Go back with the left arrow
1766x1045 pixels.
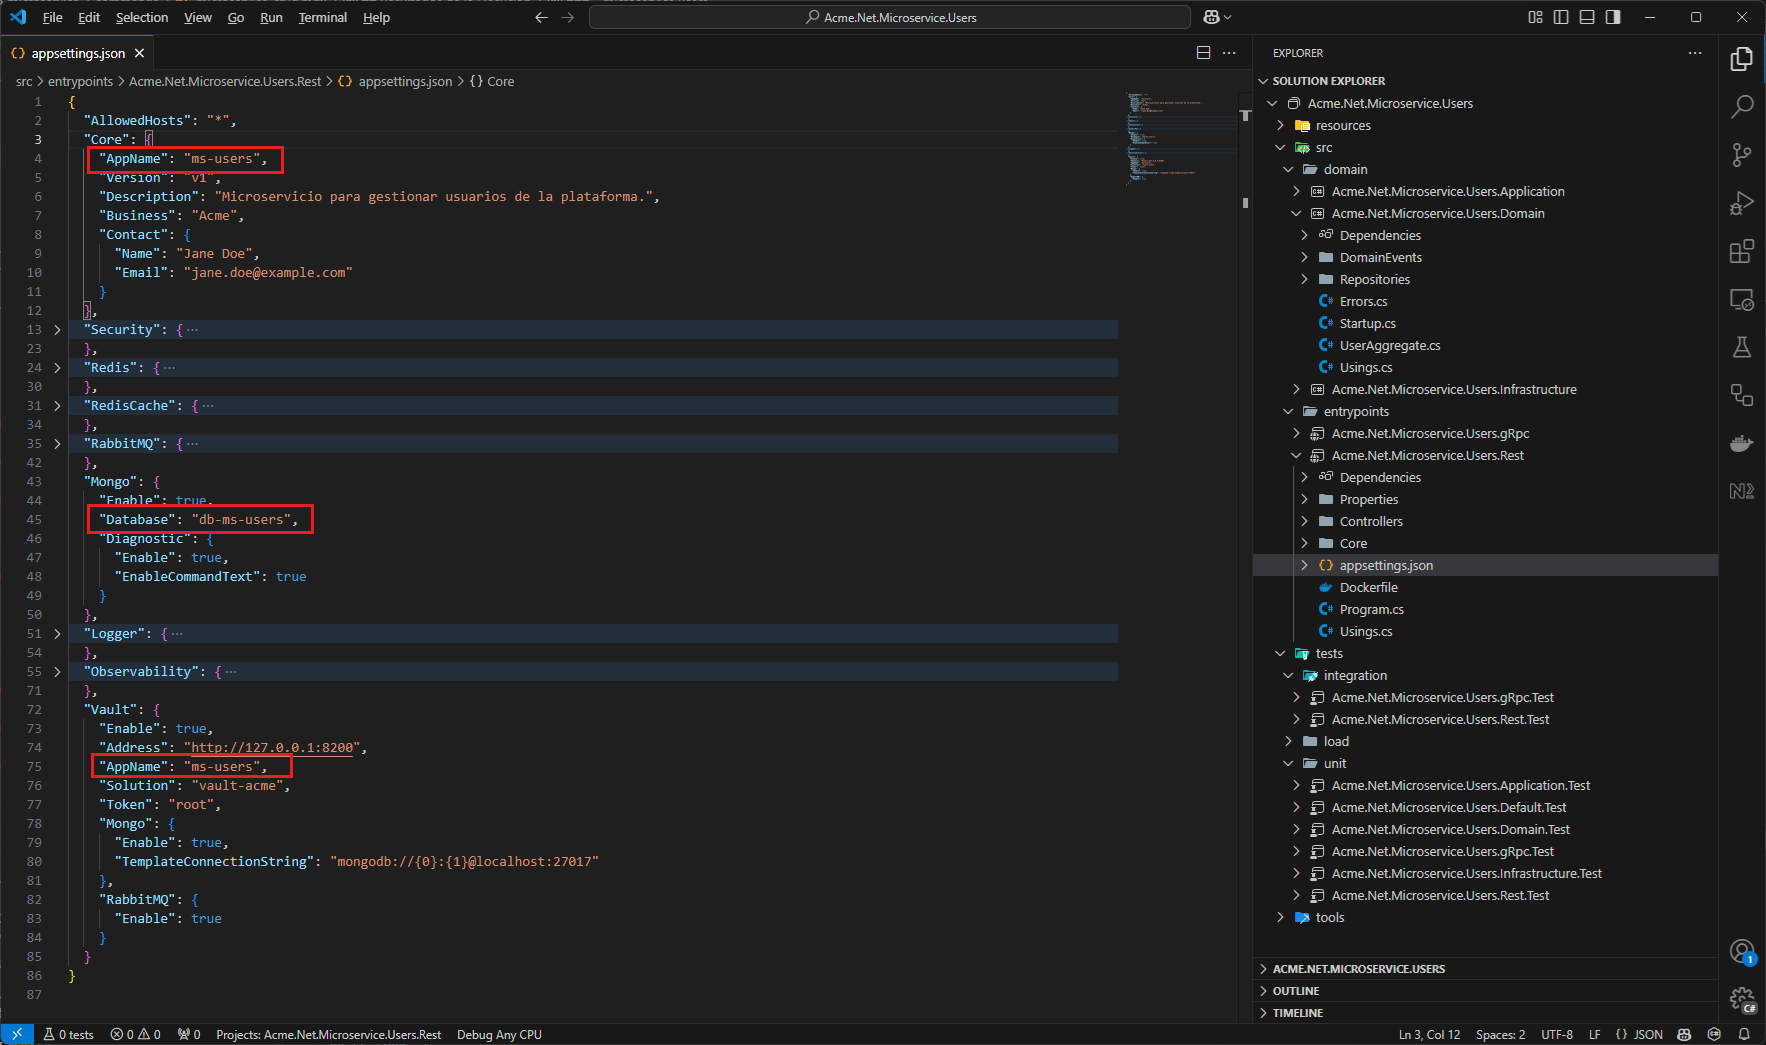(541, 17)
